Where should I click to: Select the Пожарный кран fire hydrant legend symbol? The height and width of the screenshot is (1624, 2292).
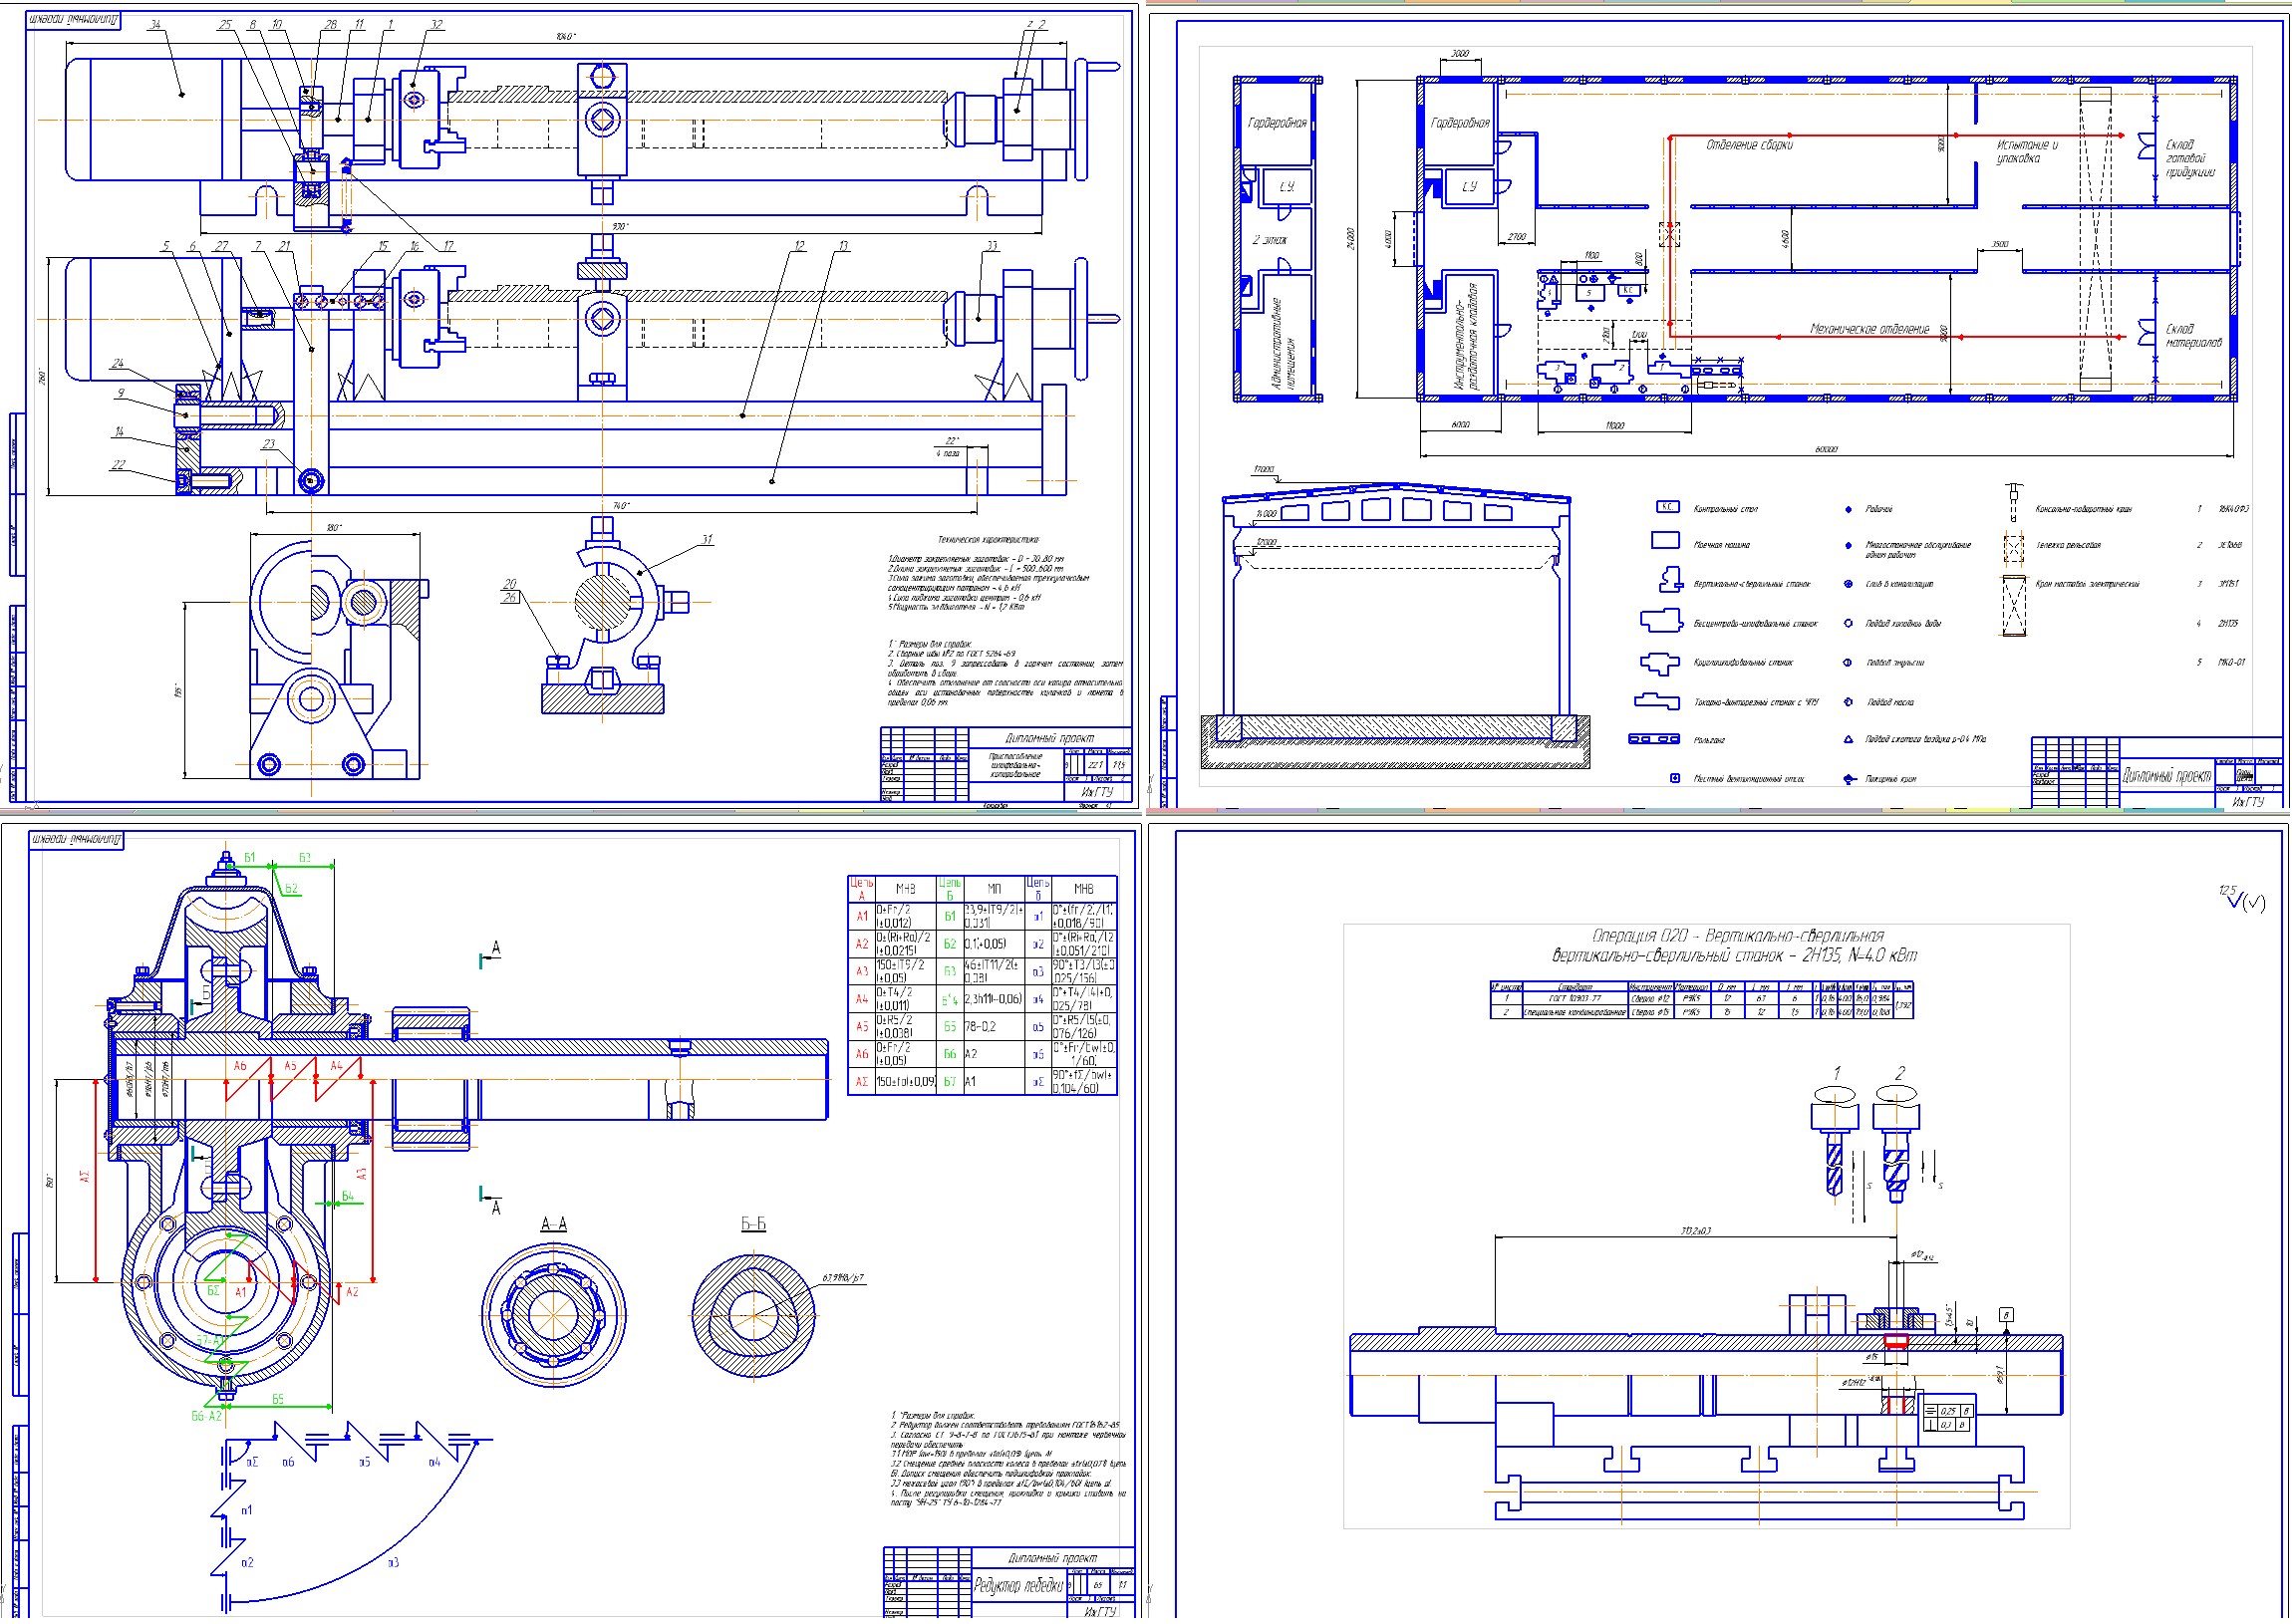(1849, 779)
